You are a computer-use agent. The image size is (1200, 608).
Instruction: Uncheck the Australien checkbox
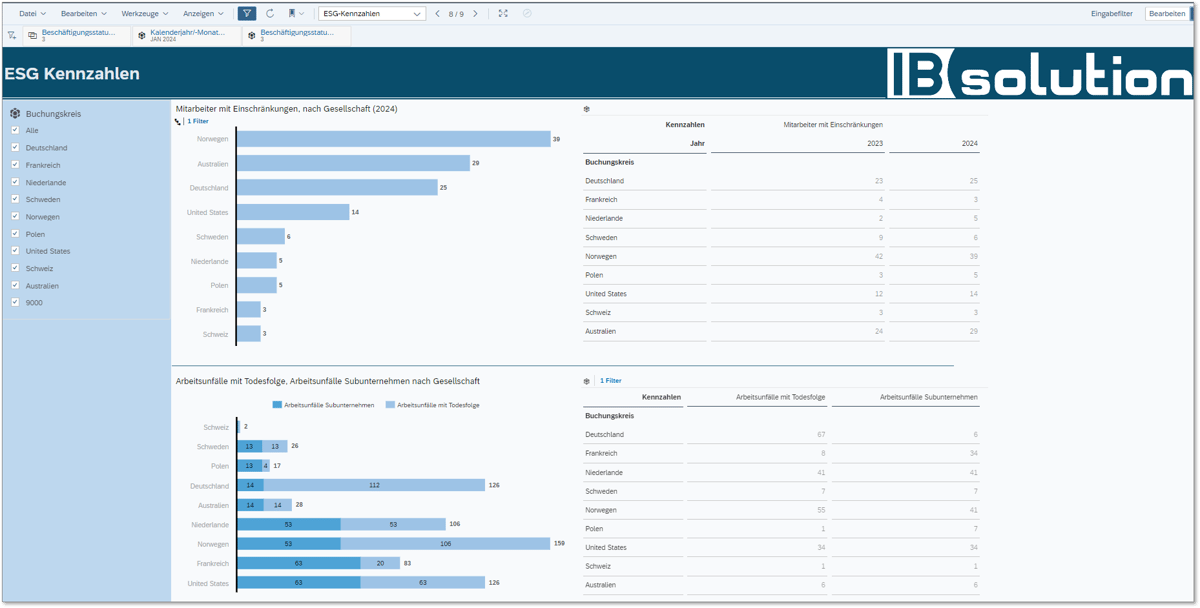[x=15, y=286]
